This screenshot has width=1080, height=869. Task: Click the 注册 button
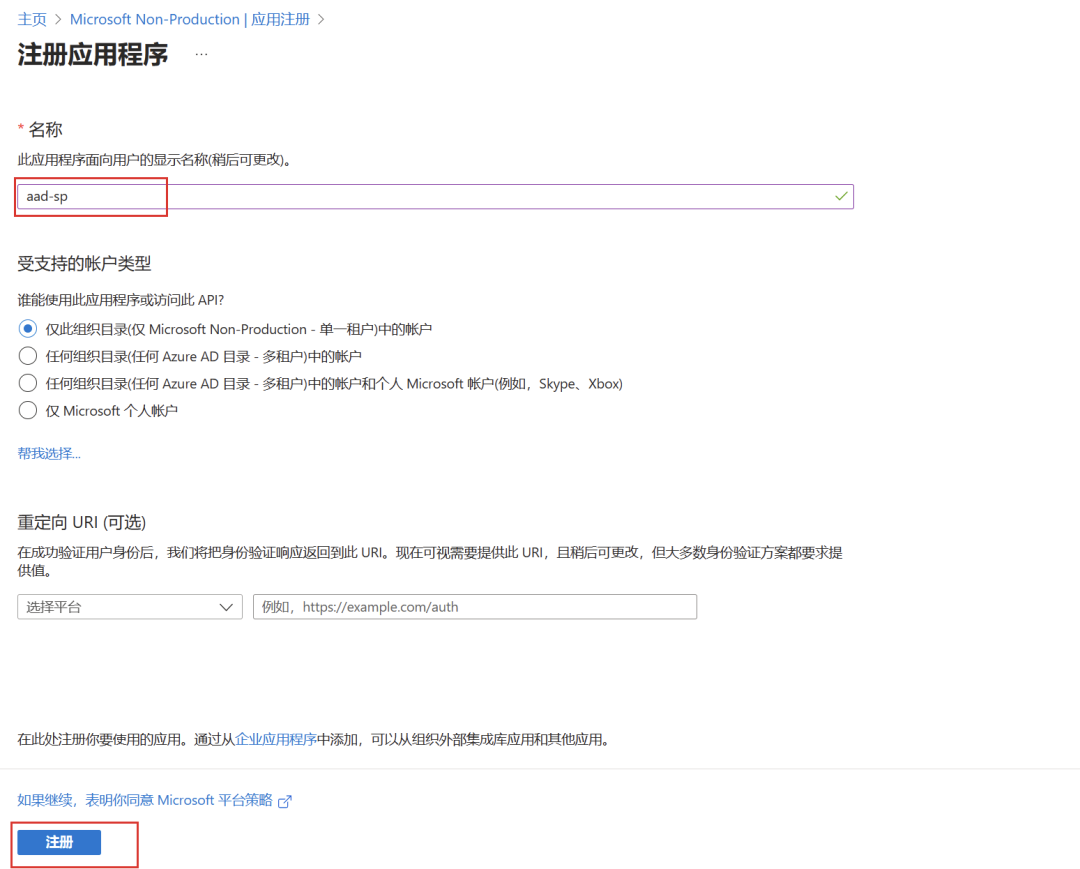pyautogui.click(x=59, y=842)
